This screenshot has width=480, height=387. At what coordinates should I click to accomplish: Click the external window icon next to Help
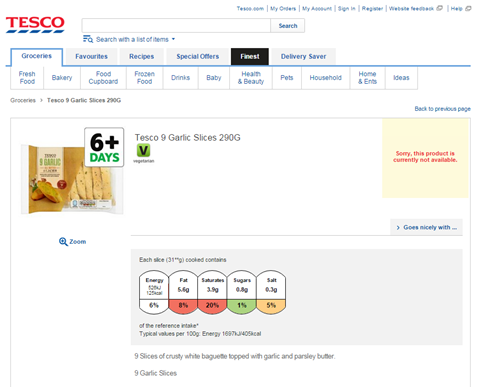tap(468, 8)
